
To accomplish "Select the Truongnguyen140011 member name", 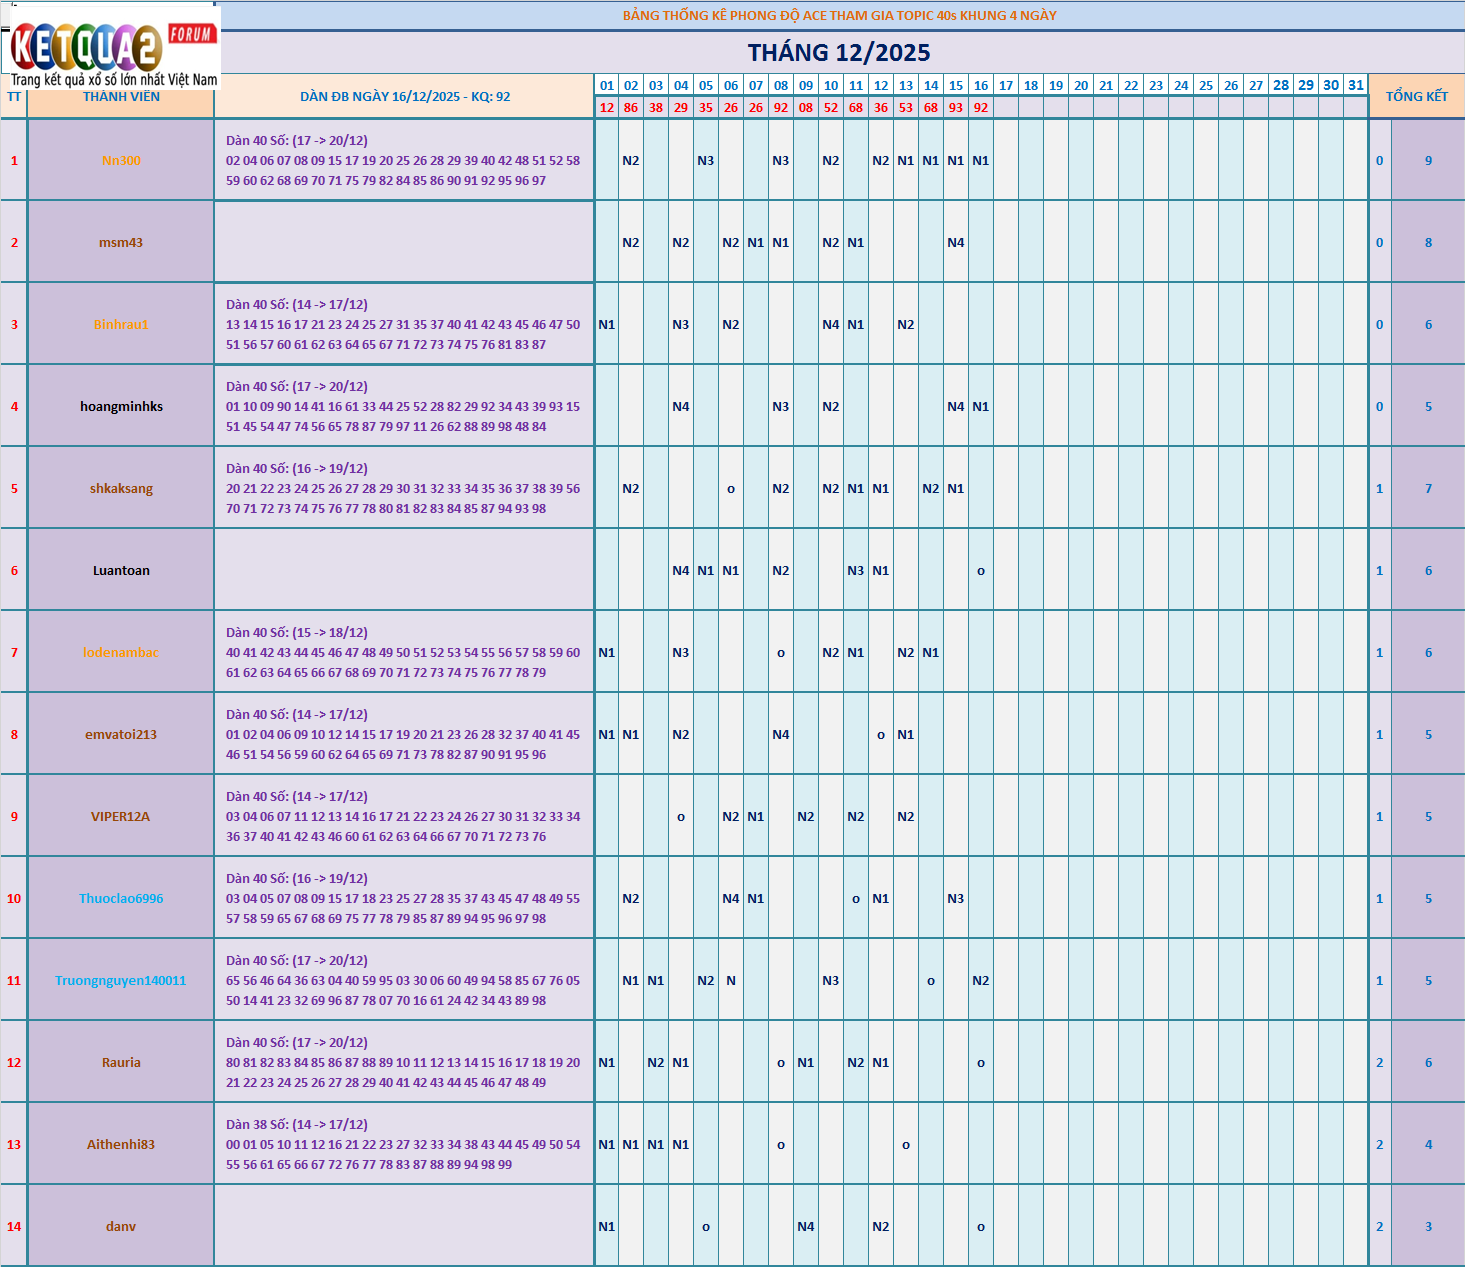I will [121, 981].
